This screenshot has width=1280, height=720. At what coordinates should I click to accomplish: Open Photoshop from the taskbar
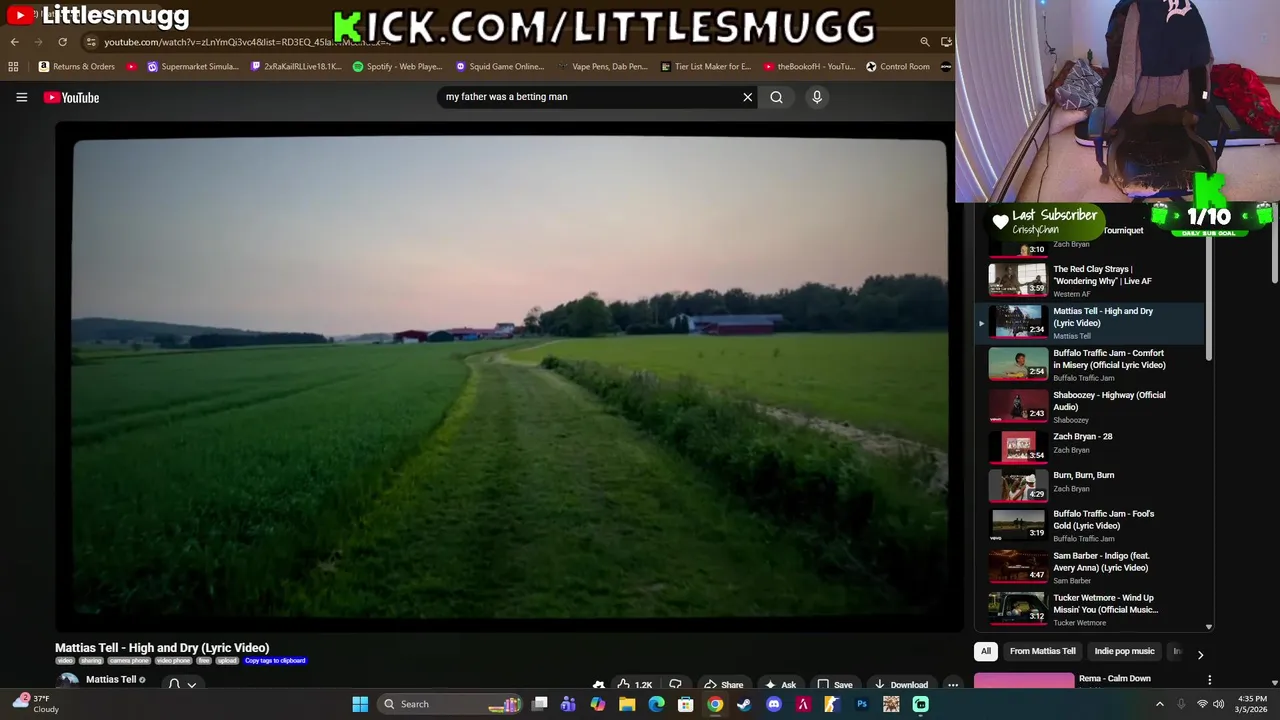pos(861,704)
